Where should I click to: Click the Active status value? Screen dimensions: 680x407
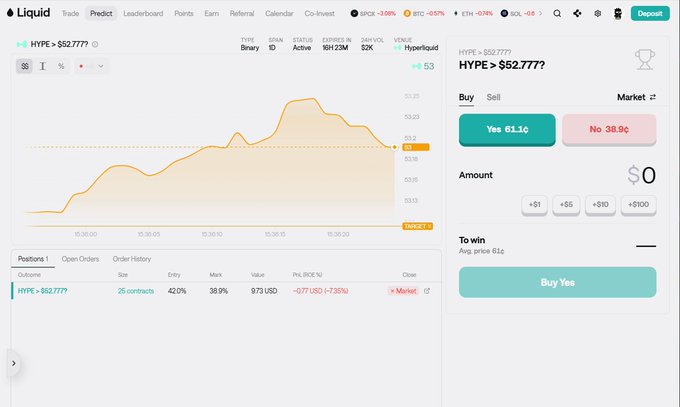[x=302, y=48]
